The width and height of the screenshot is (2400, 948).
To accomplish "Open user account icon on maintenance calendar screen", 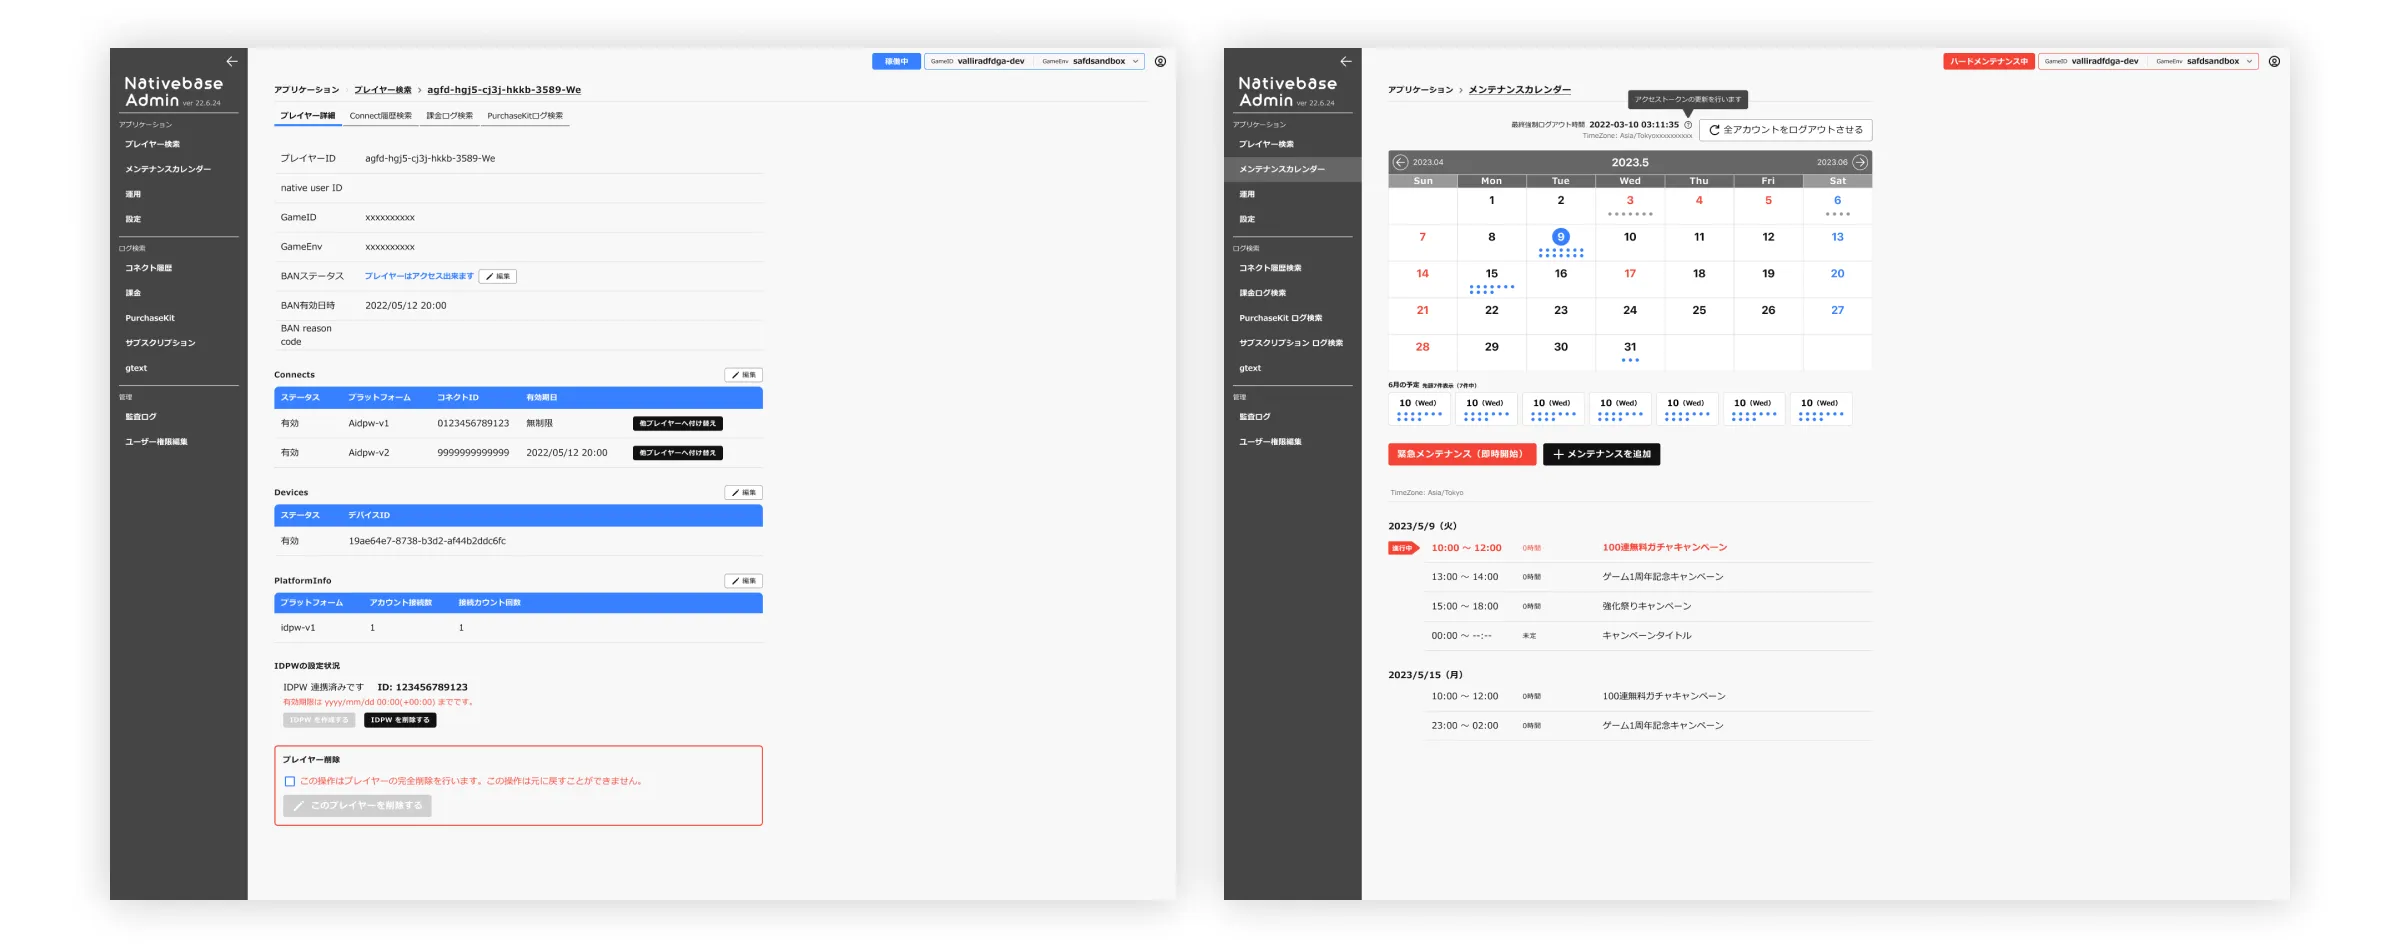I will (2274, 61).
